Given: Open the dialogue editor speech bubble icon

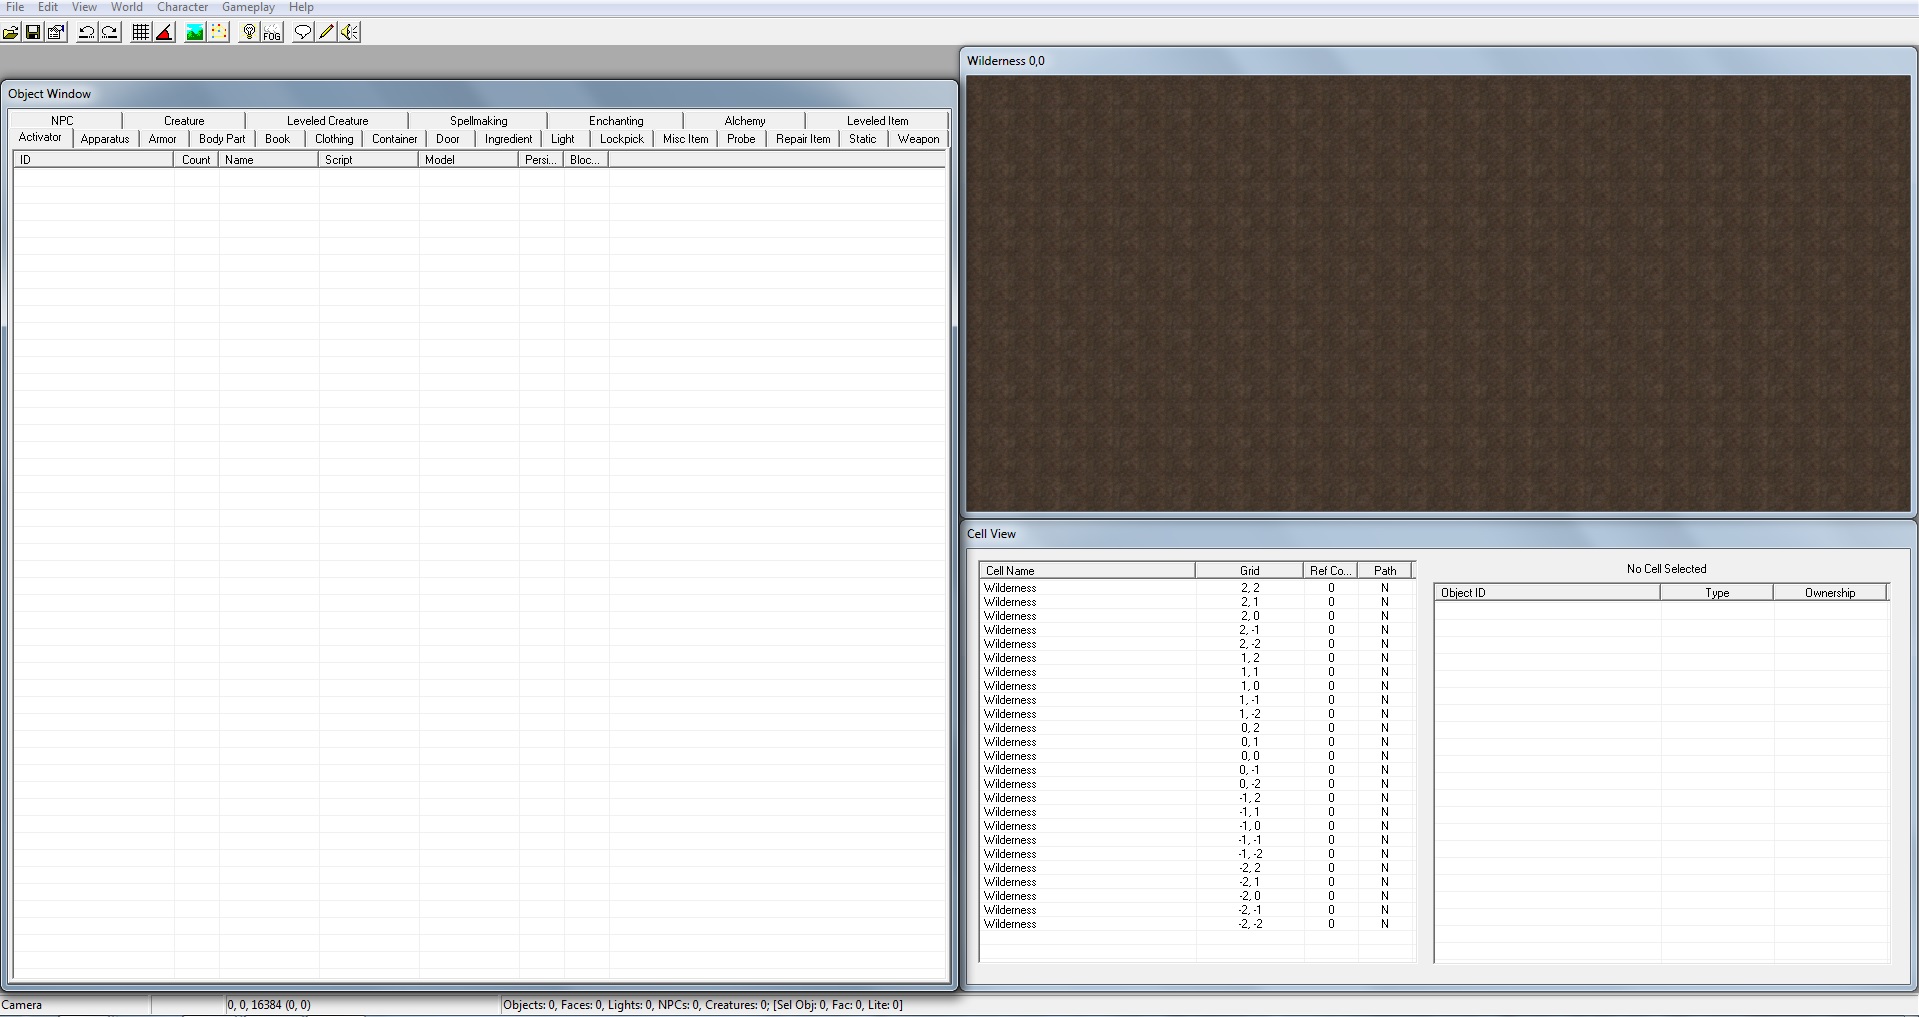Looking at the screenshot, I should tap(302, 32).
